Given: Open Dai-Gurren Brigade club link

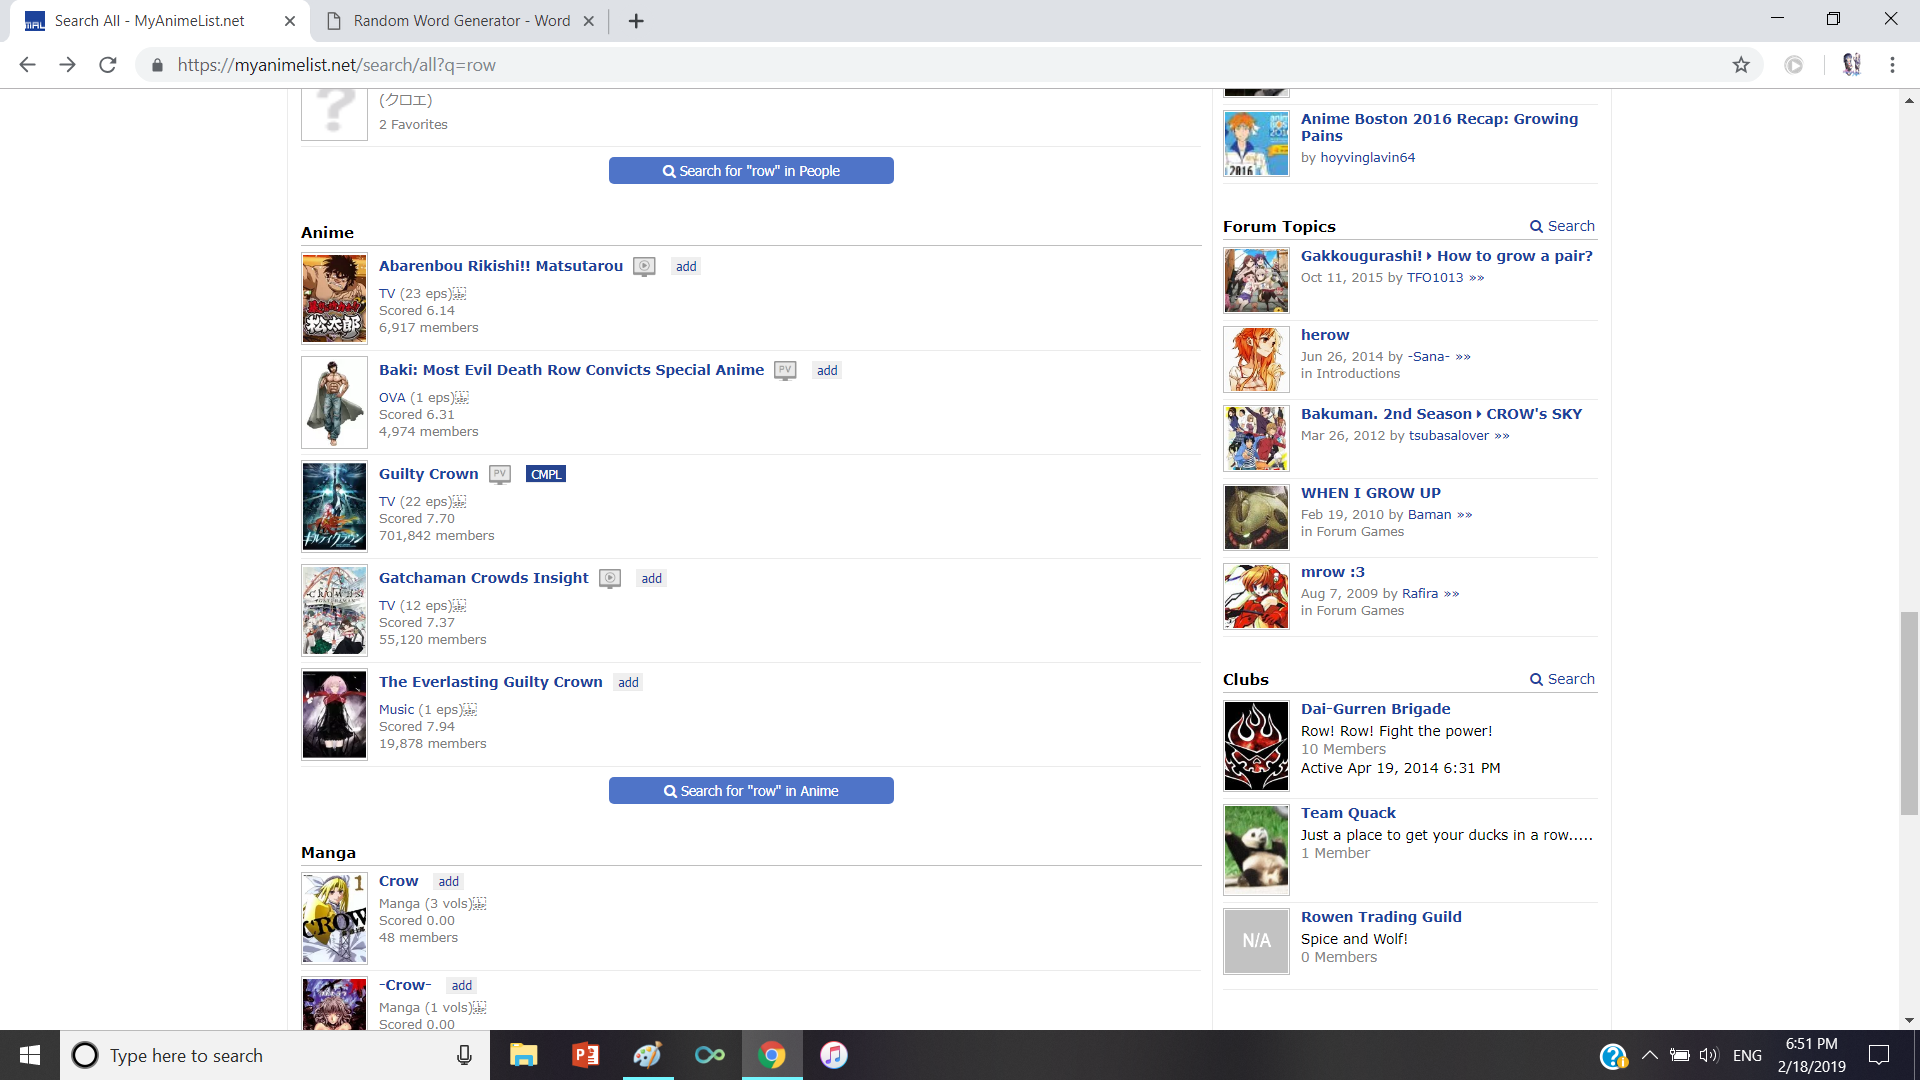Looking at the screenshot, I should (1375, 709).
